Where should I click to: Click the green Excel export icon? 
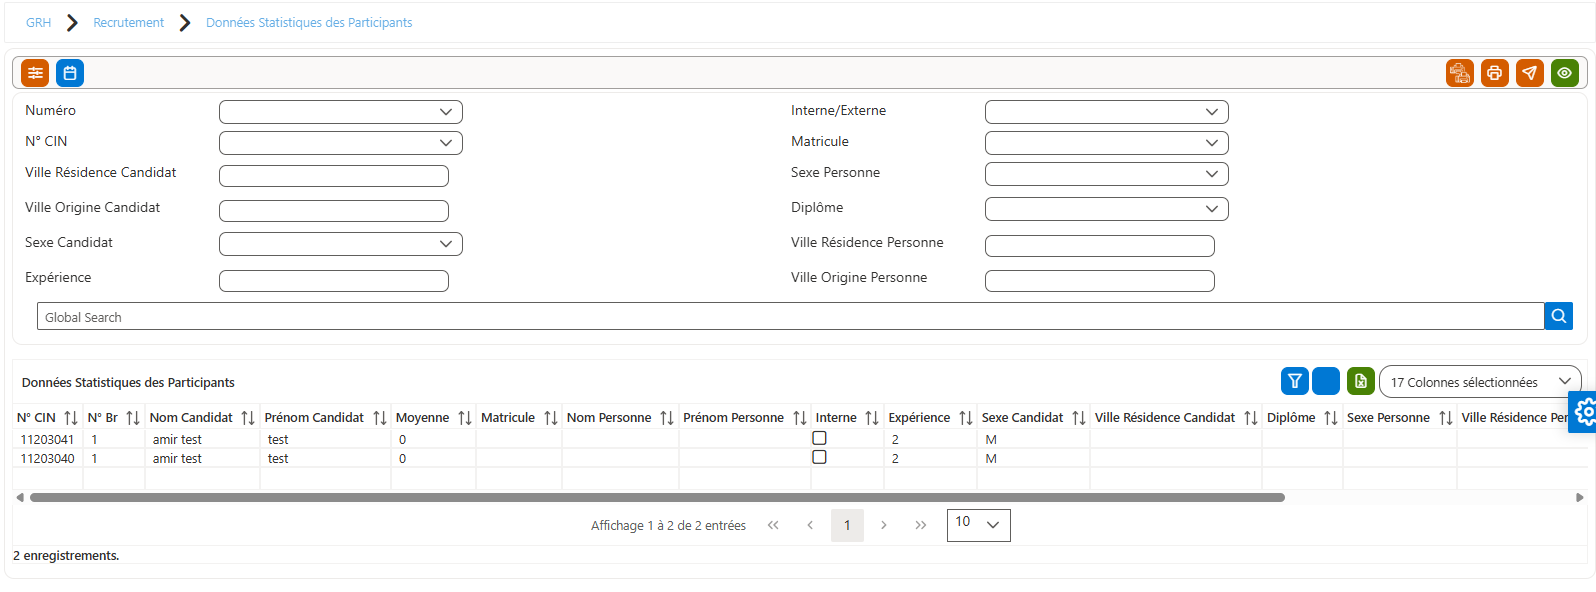[1360, 381]
